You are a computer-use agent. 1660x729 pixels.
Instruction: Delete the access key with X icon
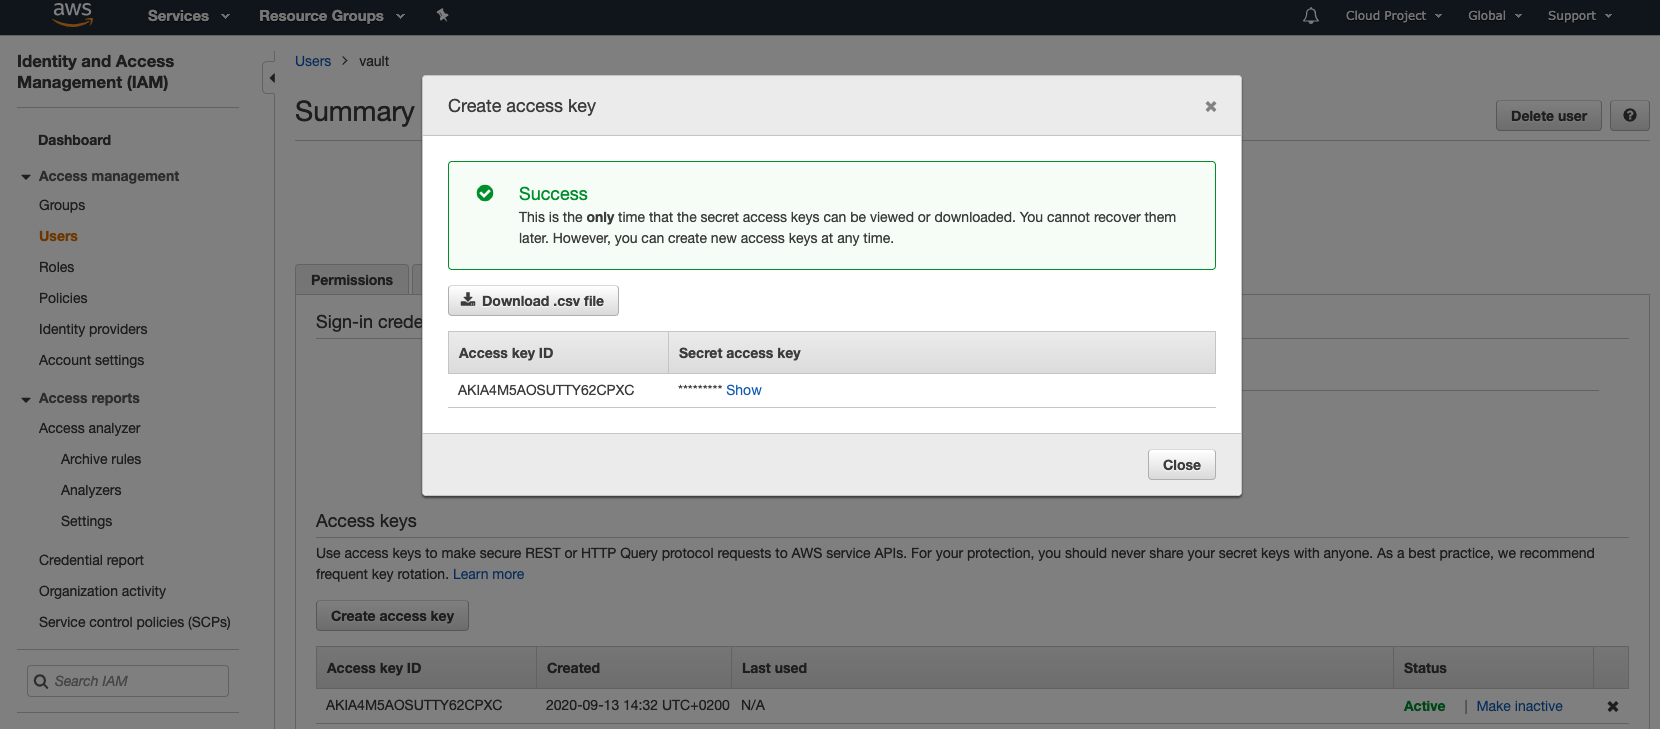(1612, 706)
